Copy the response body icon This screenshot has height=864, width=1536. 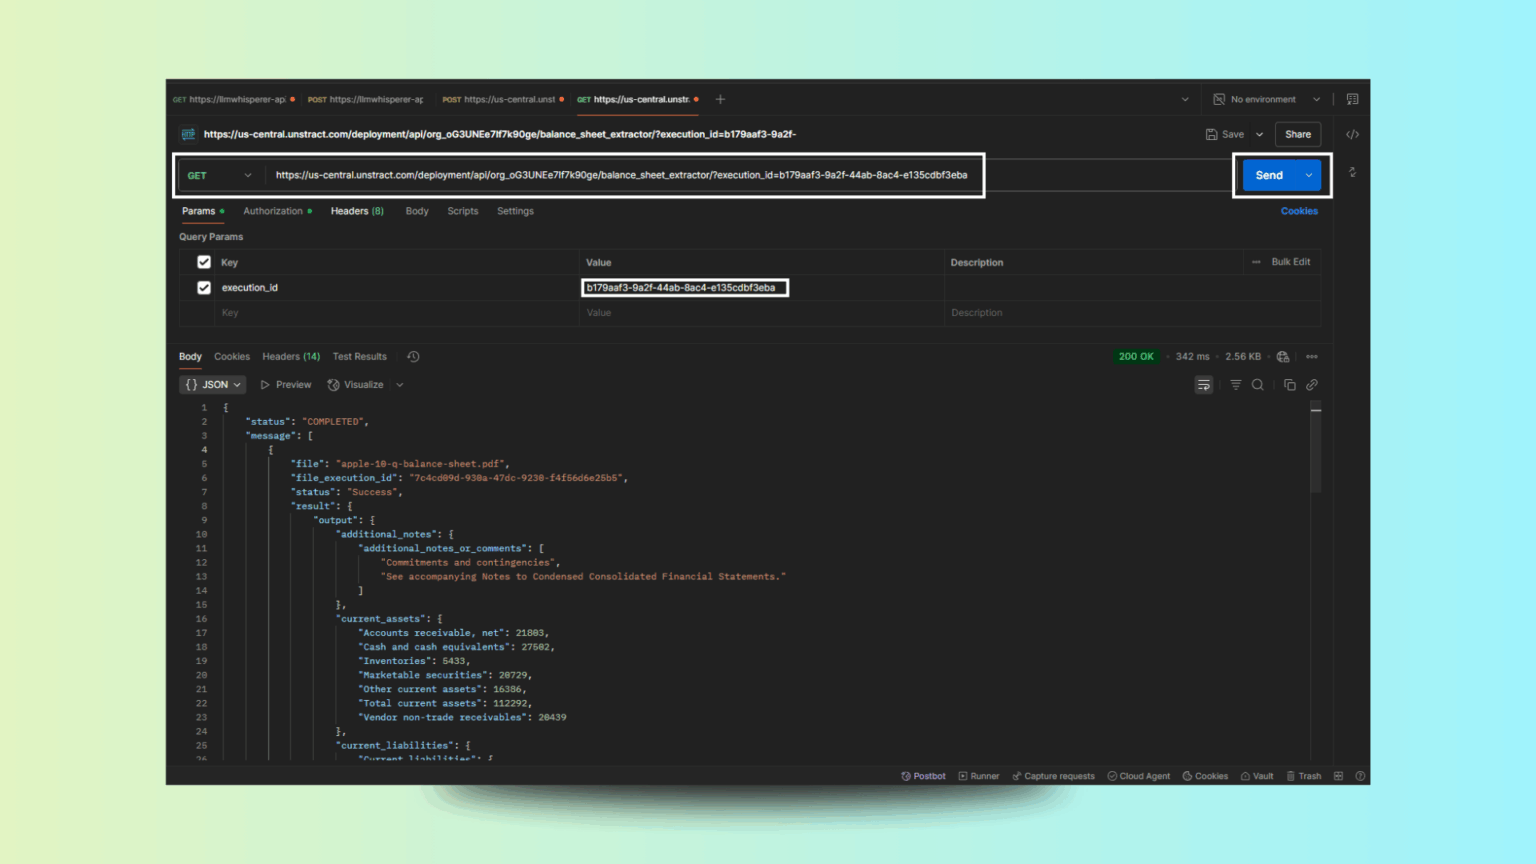[x=1289, y=385]
